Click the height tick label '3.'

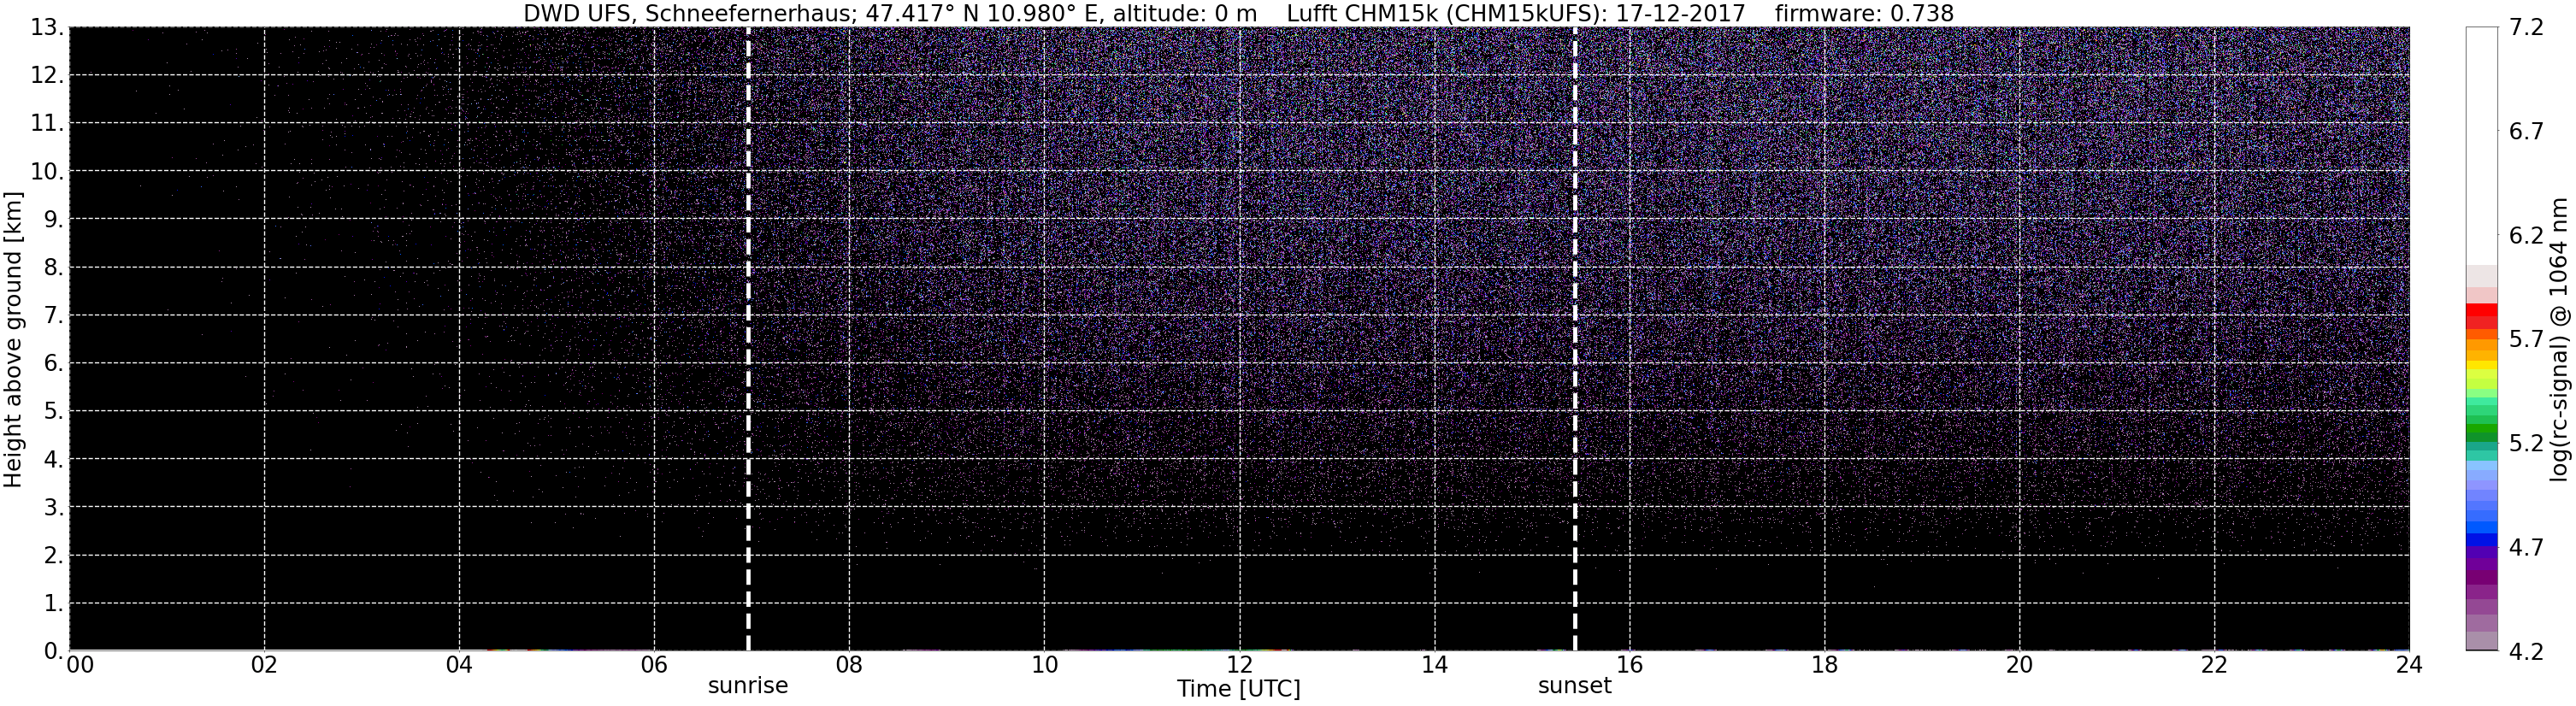point(53,508)
